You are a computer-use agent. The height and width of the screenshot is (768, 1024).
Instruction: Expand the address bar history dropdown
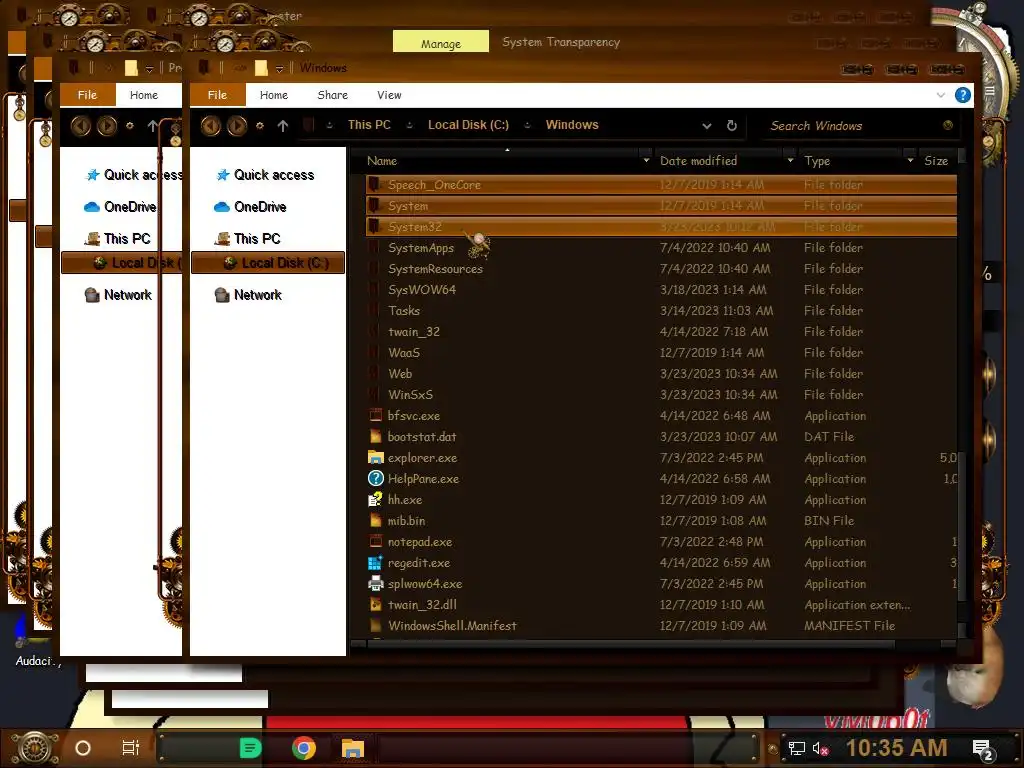[707, 126]
